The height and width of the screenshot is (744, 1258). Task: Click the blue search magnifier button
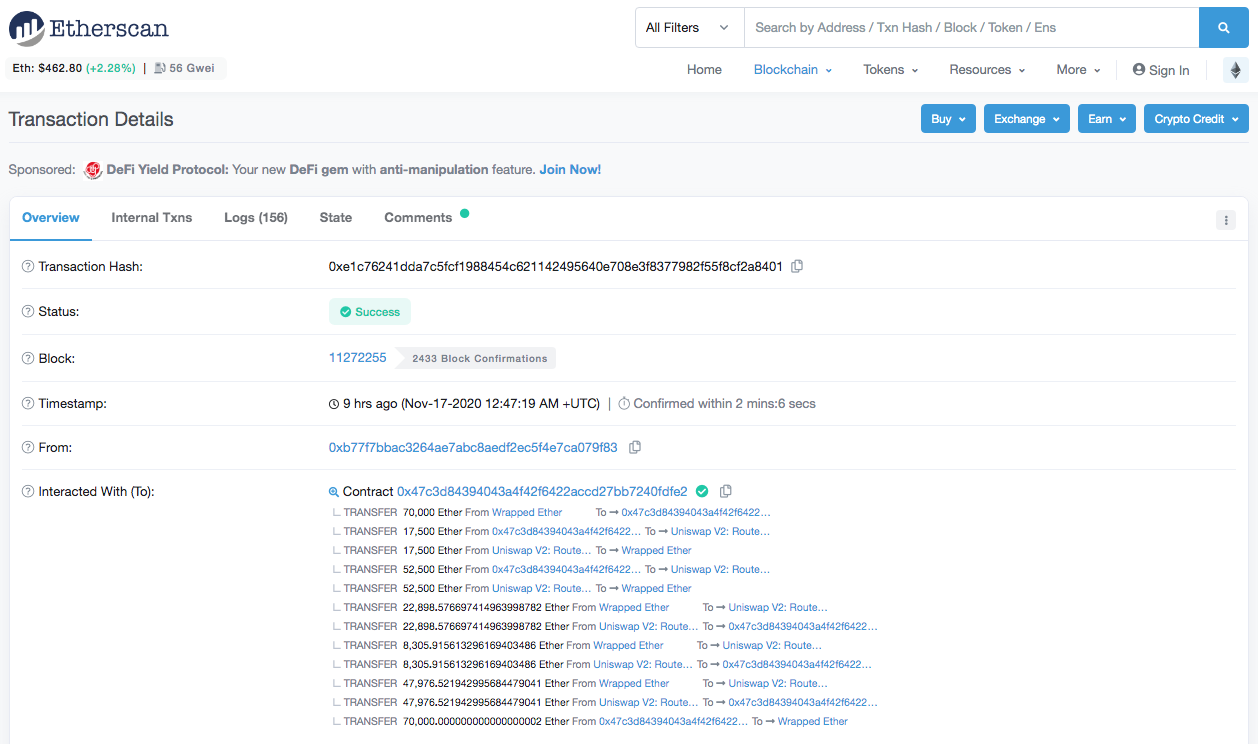(1224, 28)
